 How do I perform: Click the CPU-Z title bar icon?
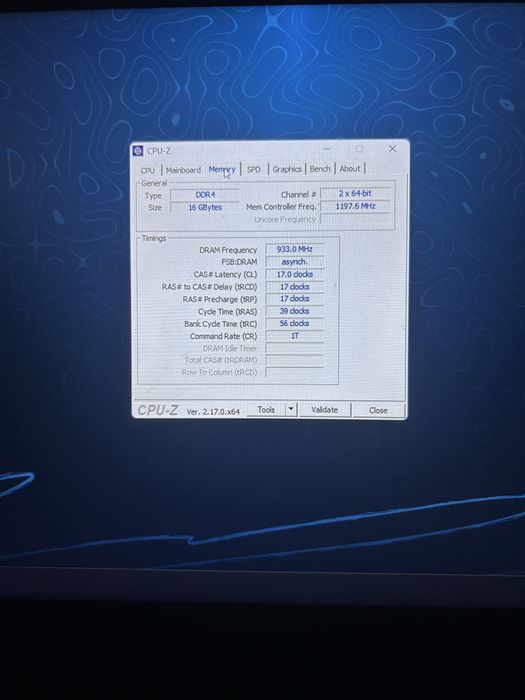[138, 151]
